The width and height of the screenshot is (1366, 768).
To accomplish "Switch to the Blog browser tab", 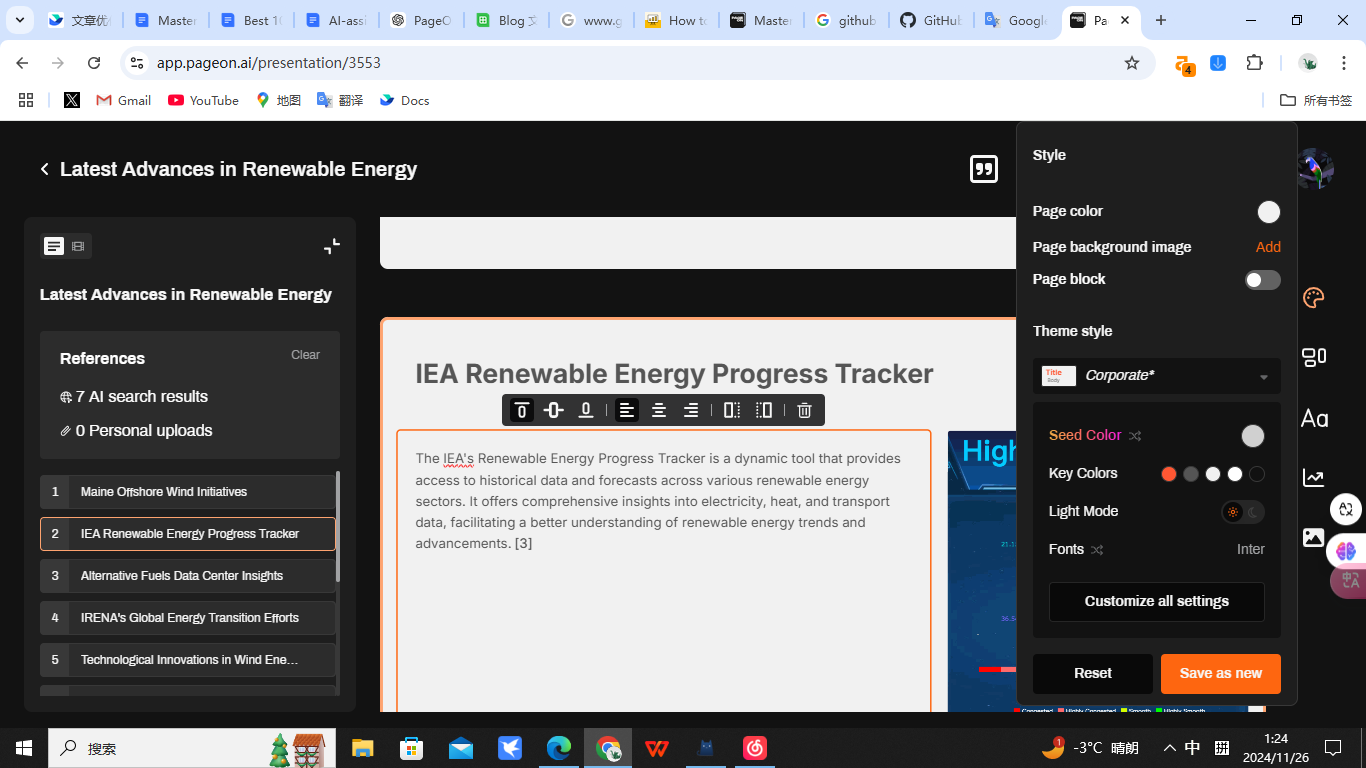I will click(x=506, y=20).
